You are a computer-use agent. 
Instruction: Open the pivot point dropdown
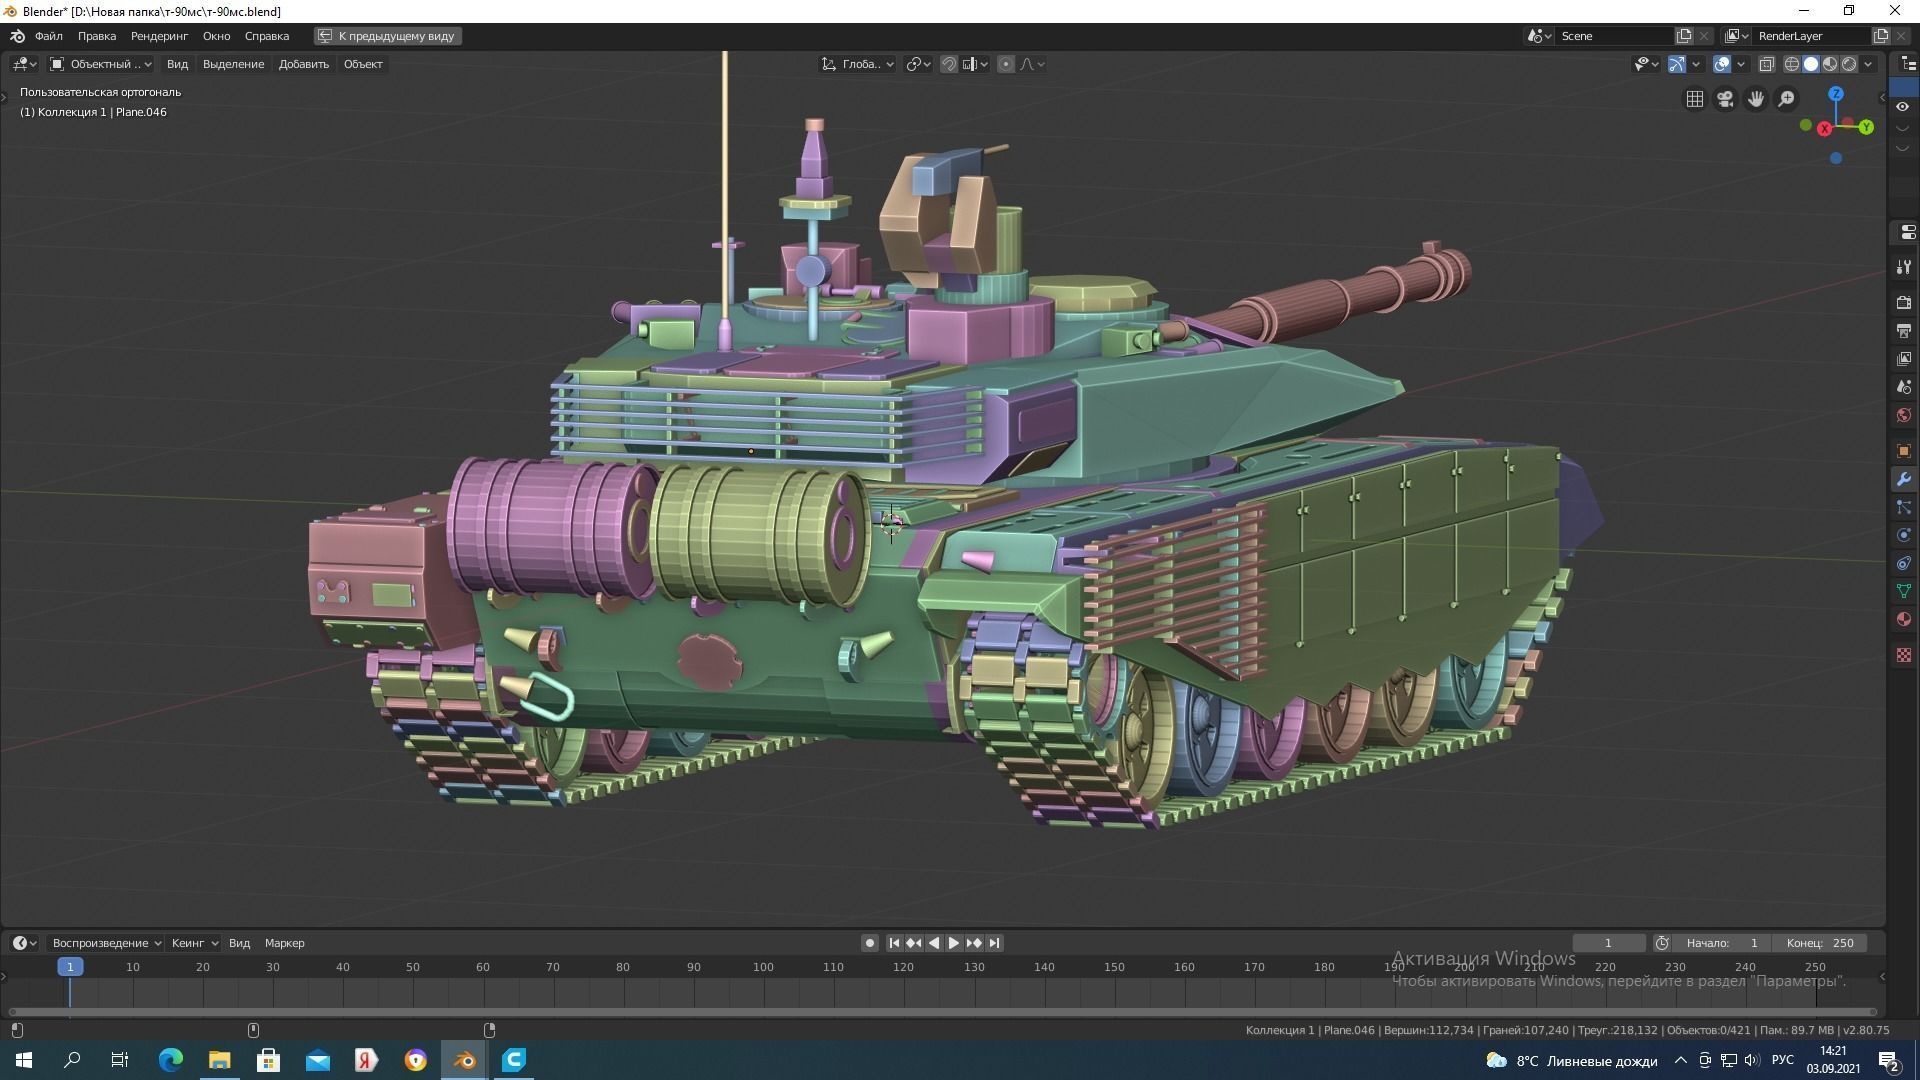pos(918,64)
